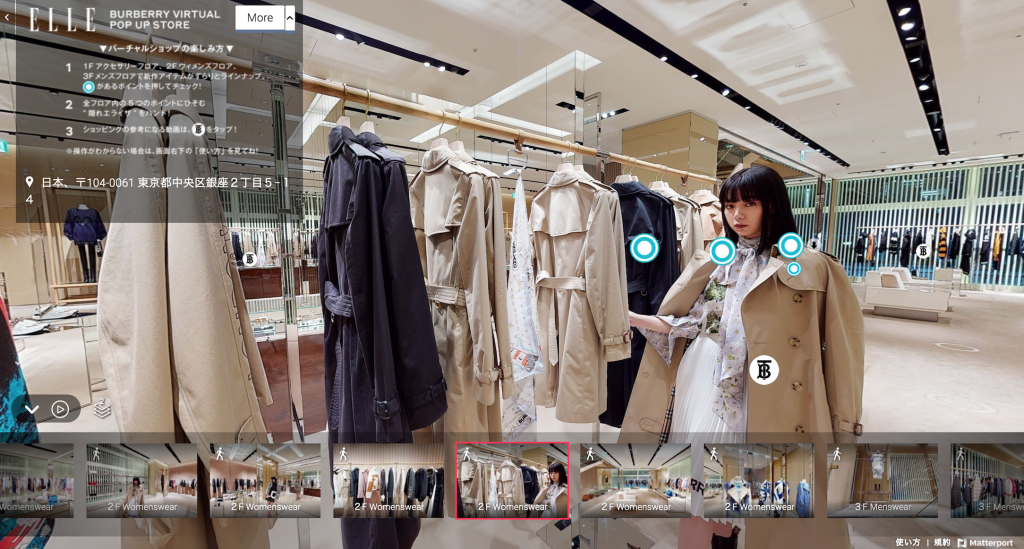Image resolution: width=1024 pixels, height=549 pixels.
Task: Collapse the highlight reel with down chevron
Action: [x=32, y=409]
